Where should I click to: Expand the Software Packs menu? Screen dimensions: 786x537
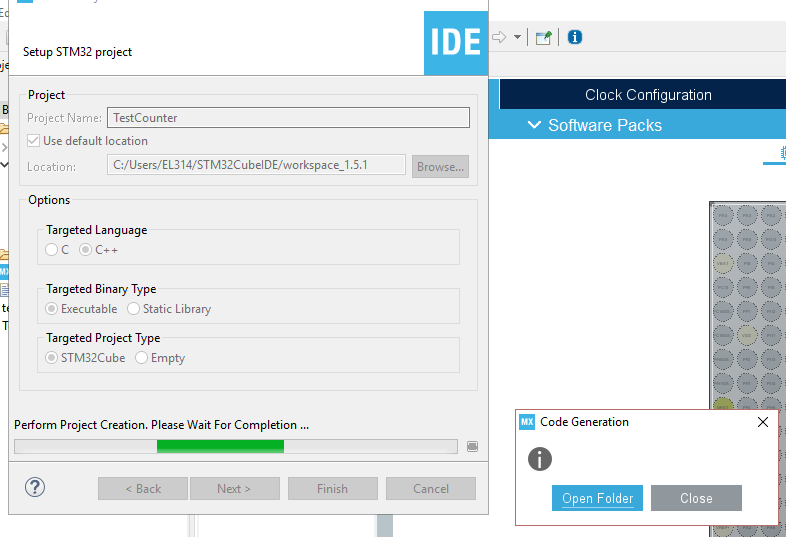[595, 125]
